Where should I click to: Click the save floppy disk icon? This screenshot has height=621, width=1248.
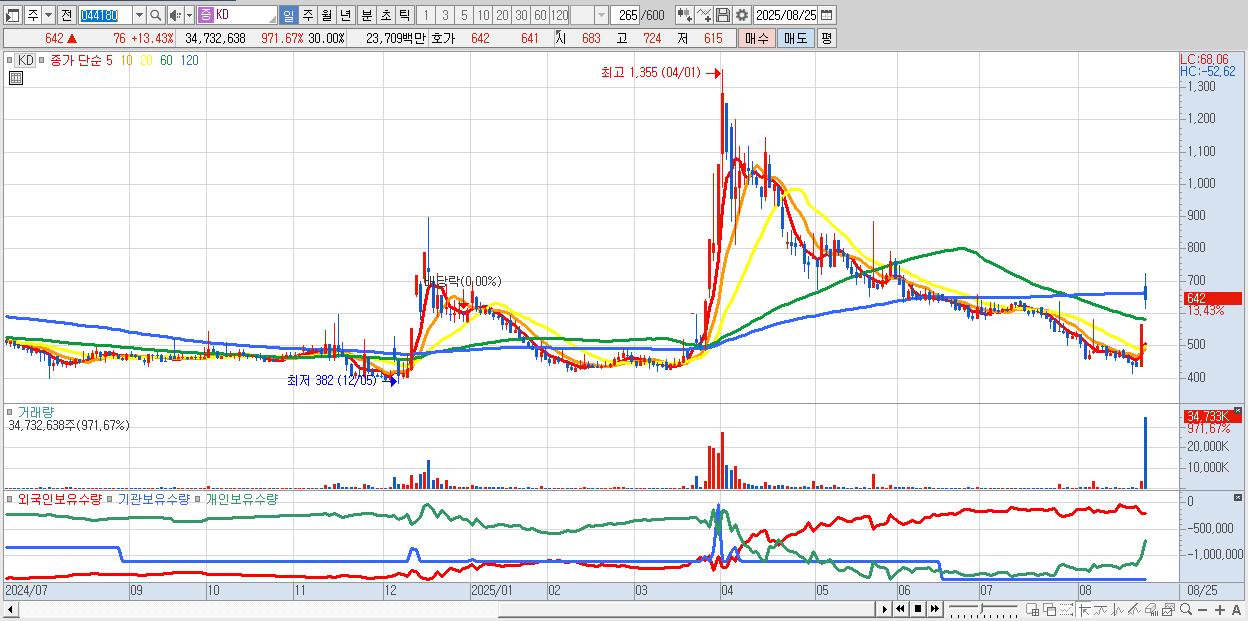click(x=722, y=15)
